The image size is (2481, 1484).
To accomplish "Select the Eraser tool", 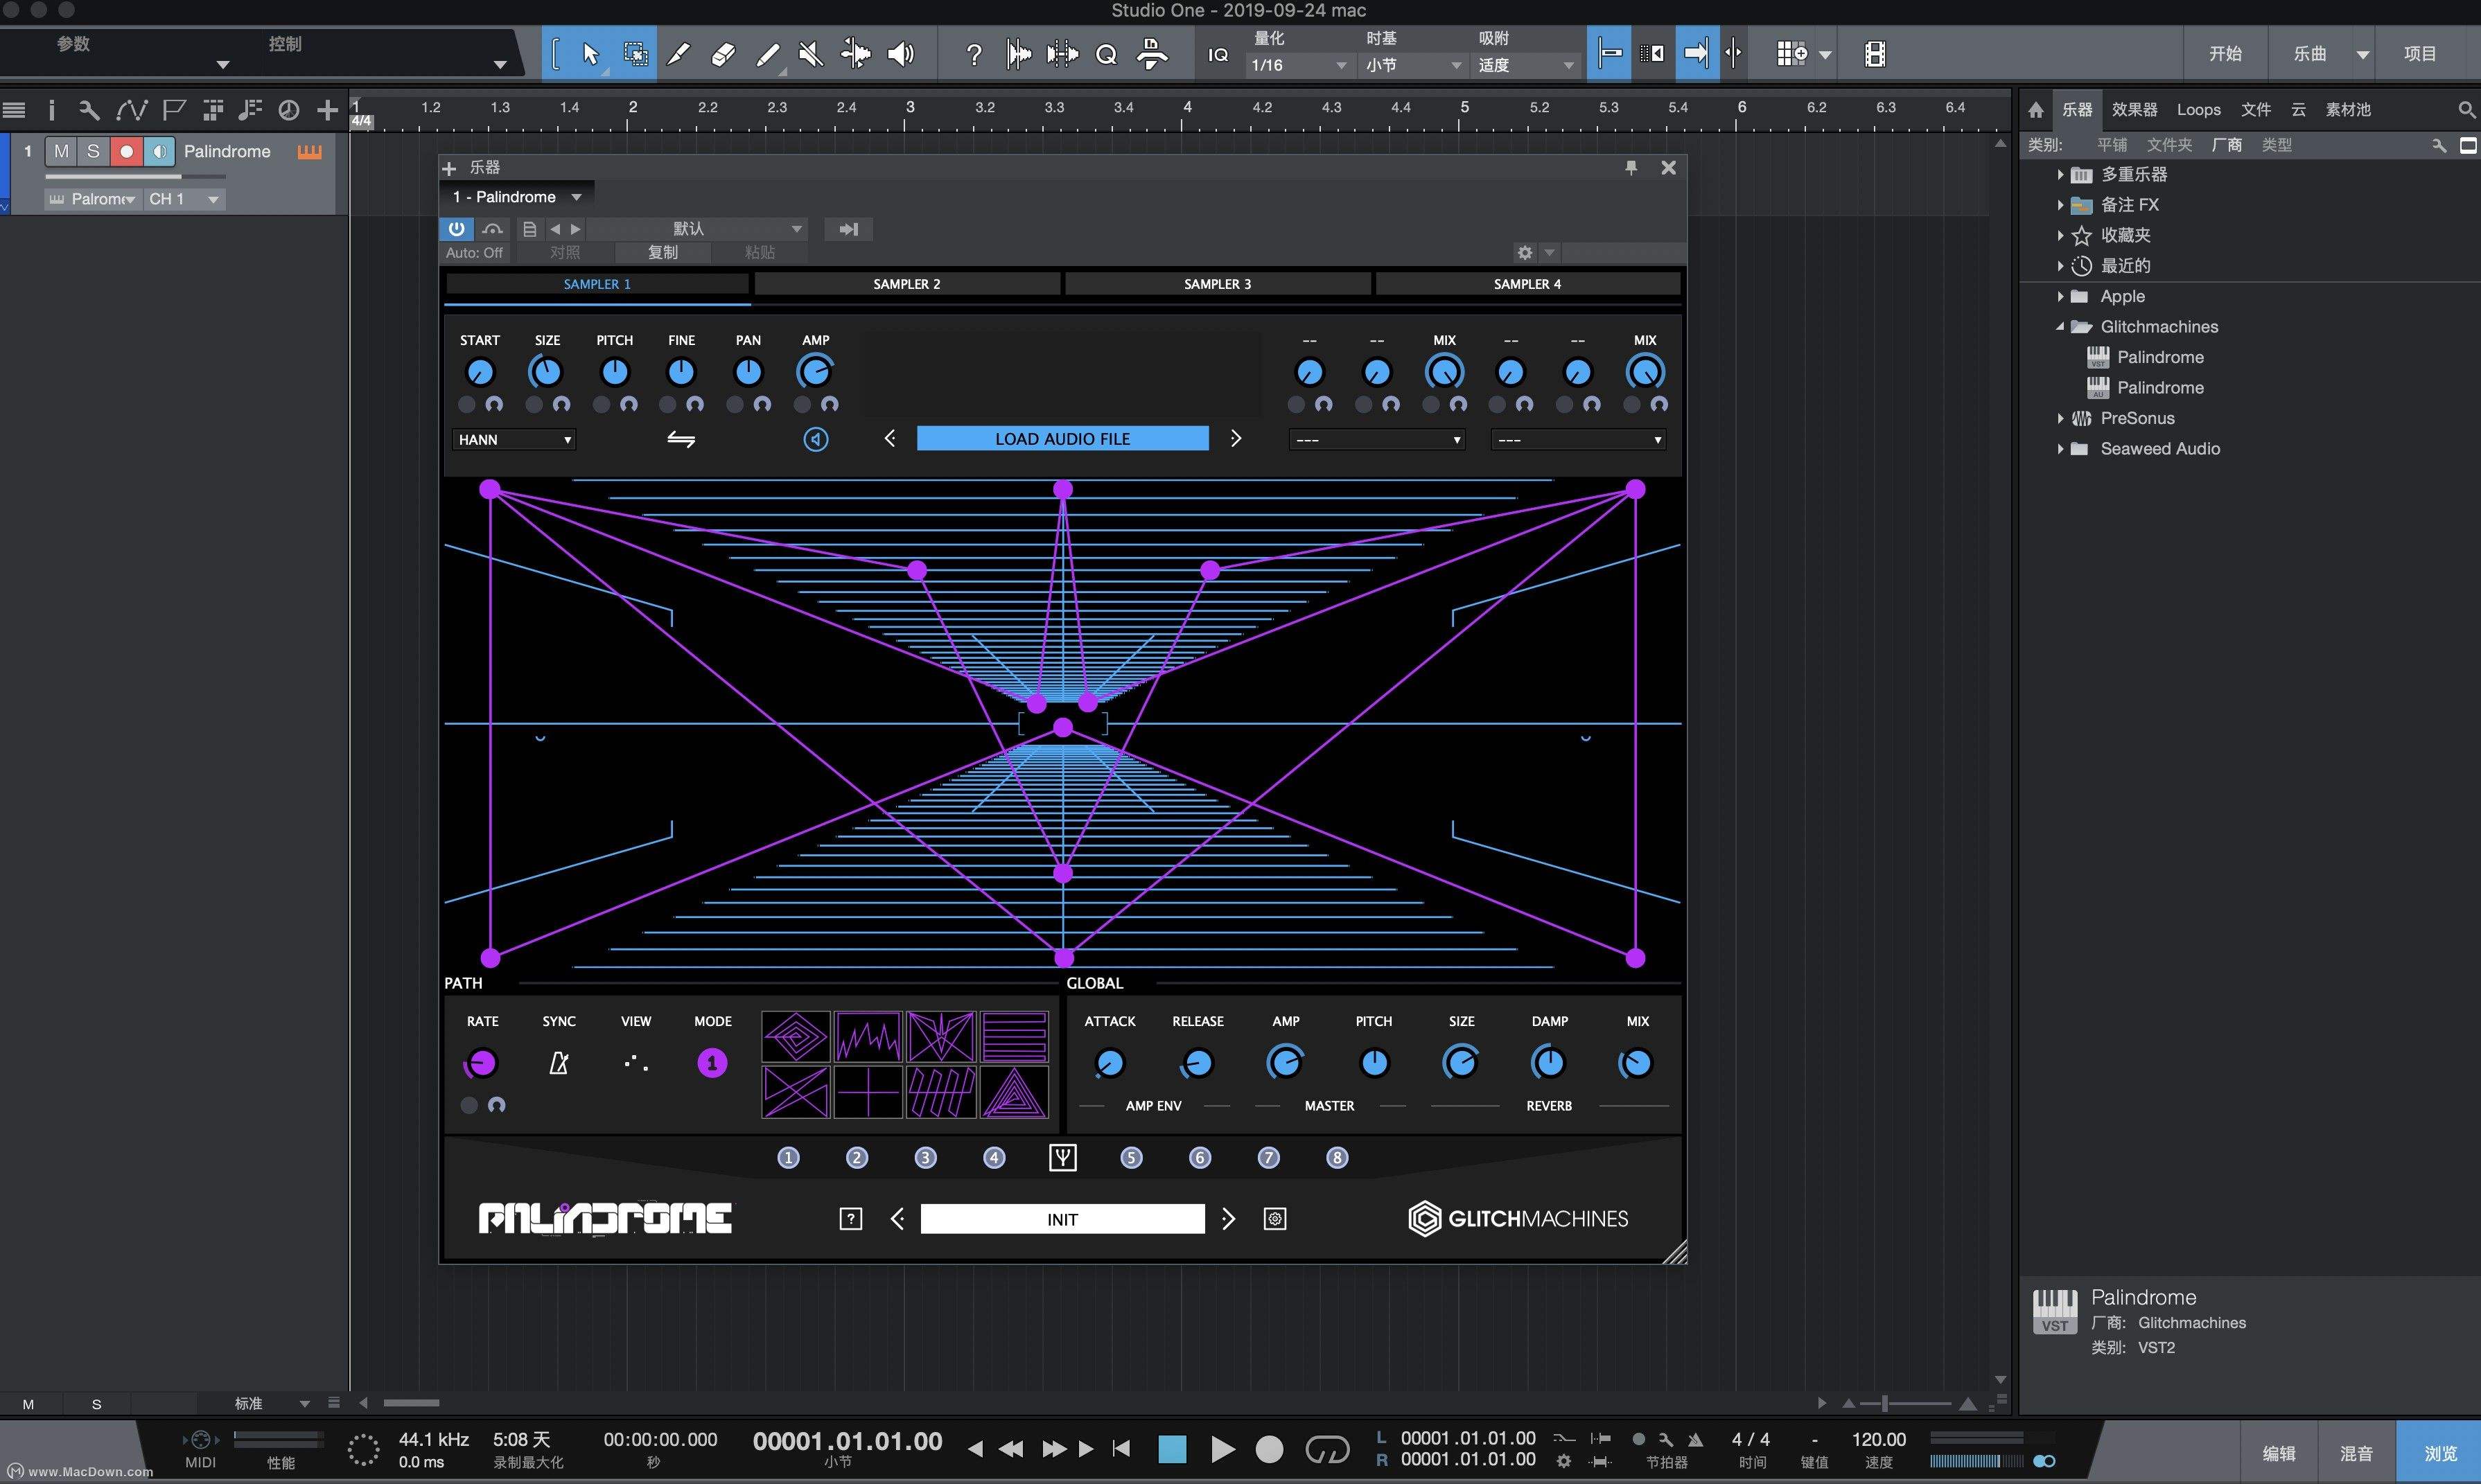I will point(723,54).
